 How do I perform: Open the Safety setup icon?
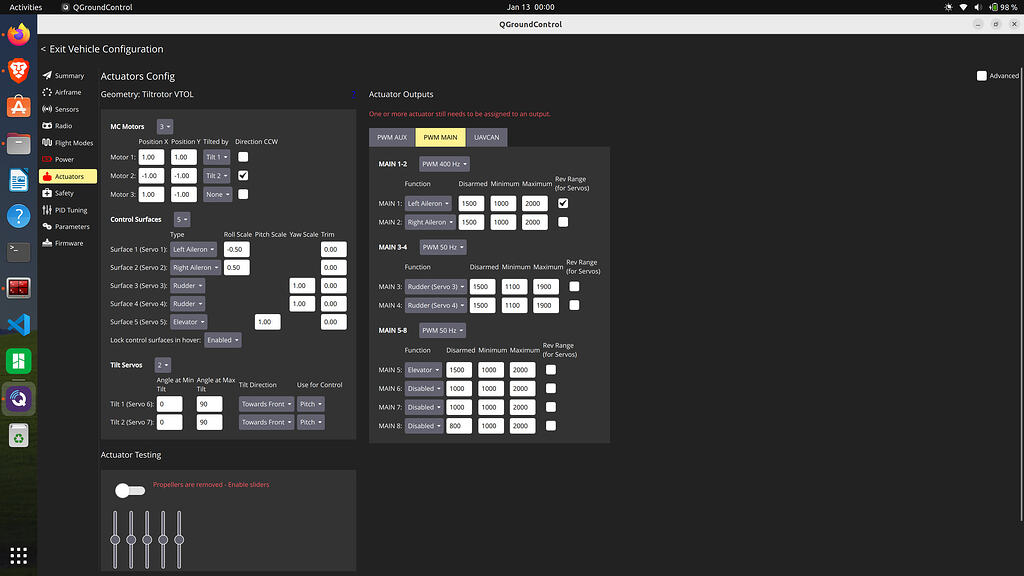(47, 193)
